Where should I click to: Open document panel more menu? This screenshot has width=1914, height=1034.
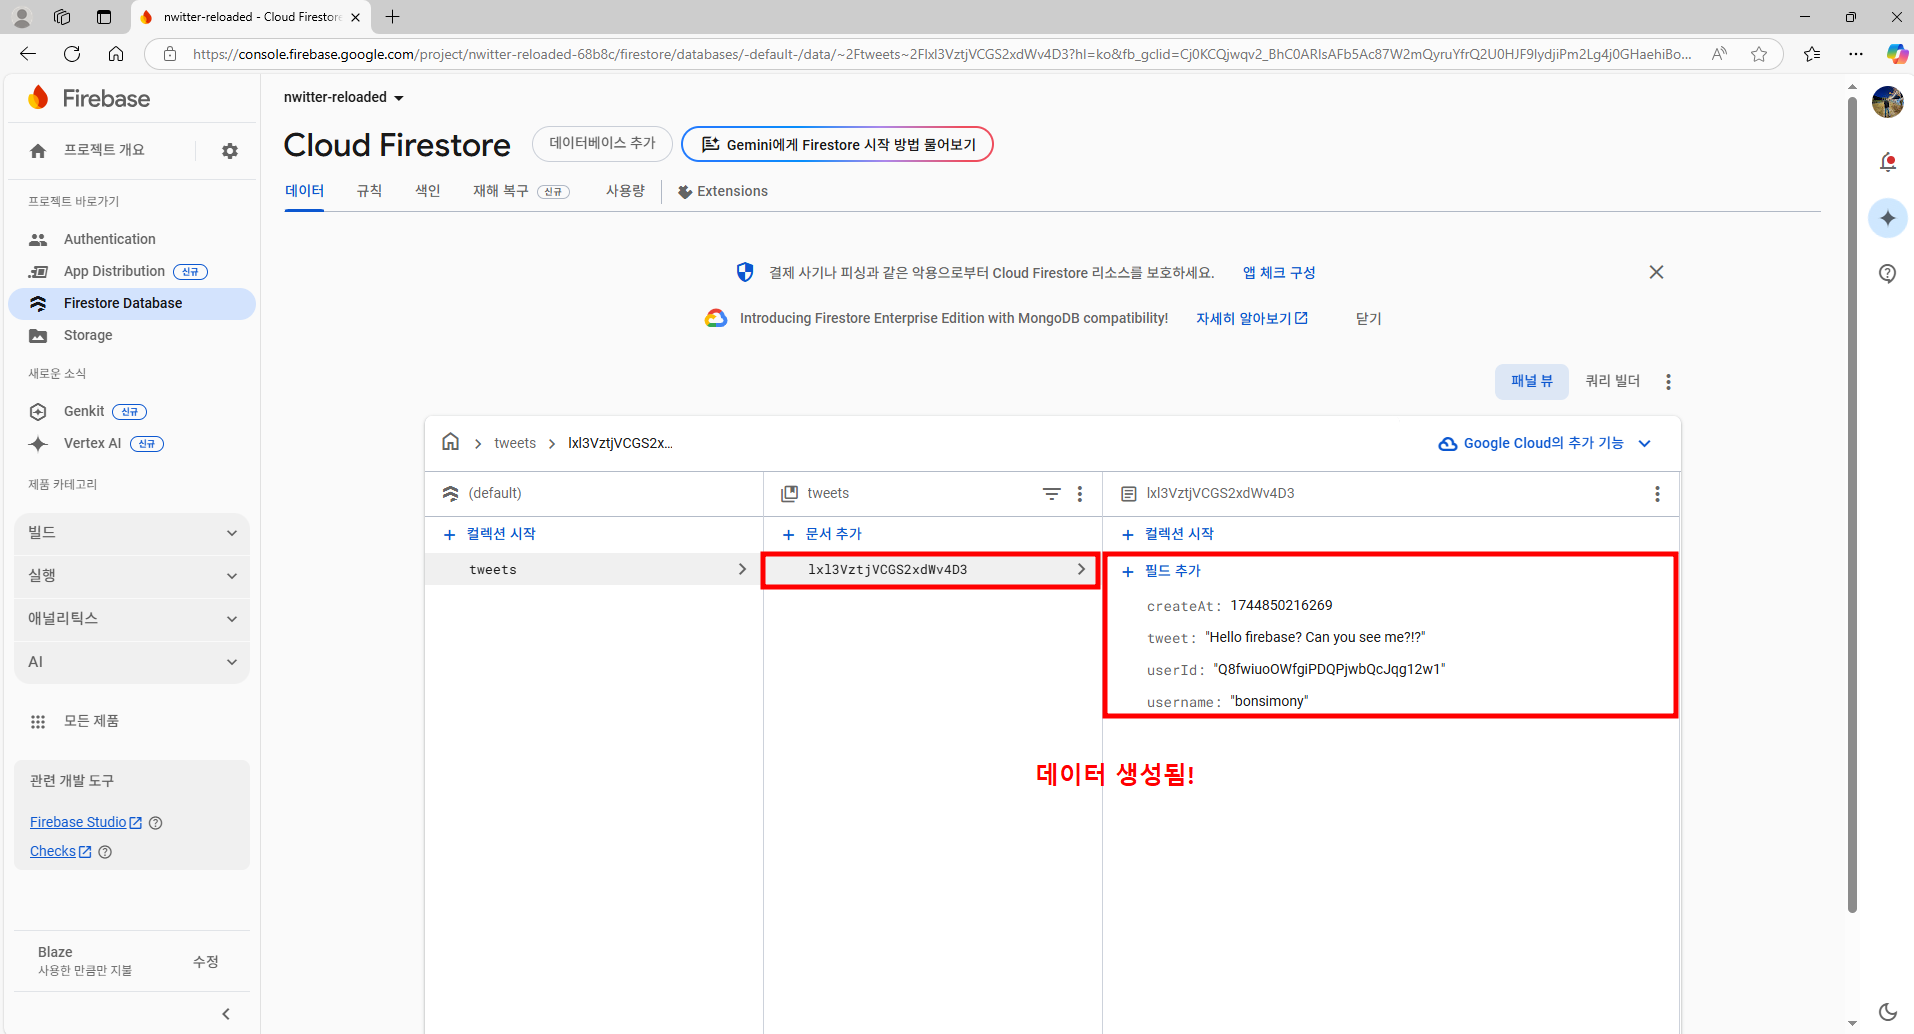tap(1657, 494)
